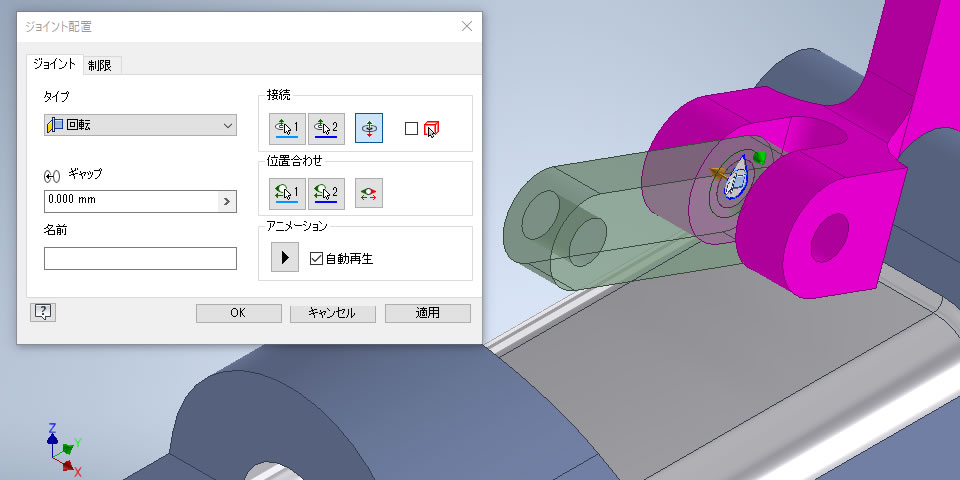The height and width of the screenshot is (480, 960).
Task: Click the green arrow glyph on the model
Action: [x=759, y=158]
